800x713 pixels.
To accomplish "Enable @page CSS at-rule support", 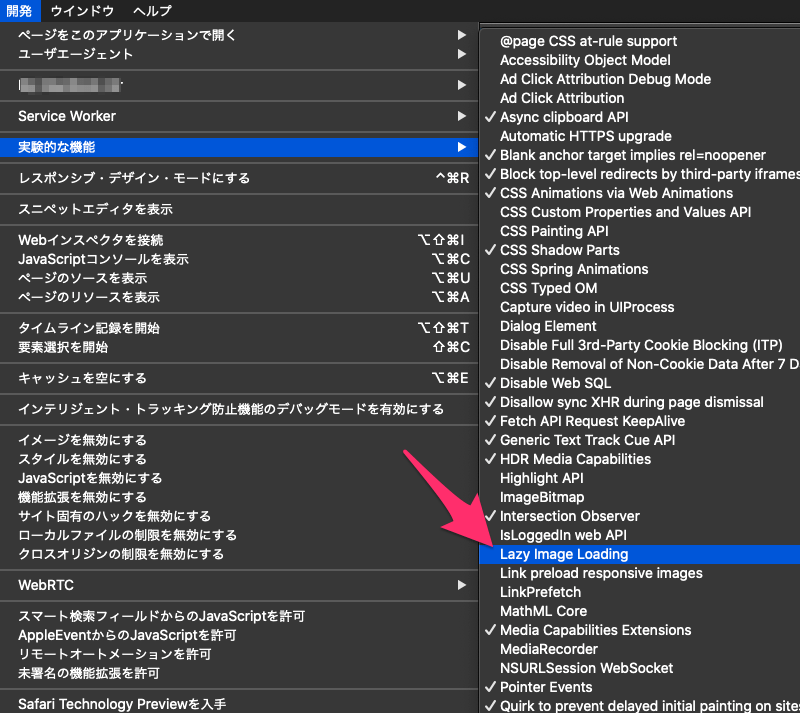I will coord(640,41).
